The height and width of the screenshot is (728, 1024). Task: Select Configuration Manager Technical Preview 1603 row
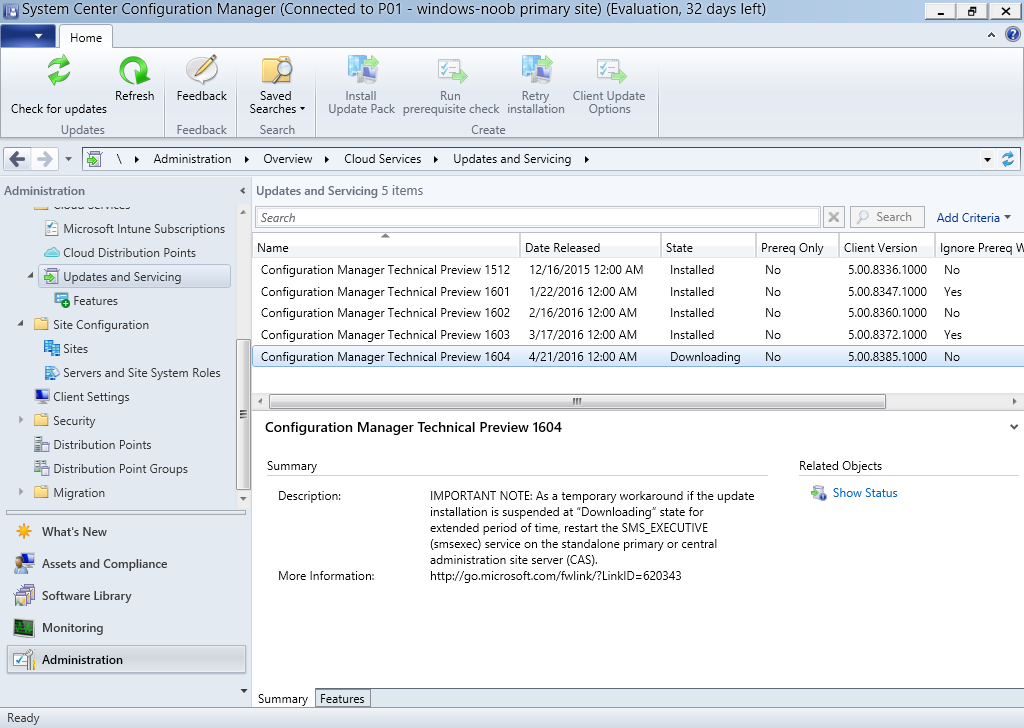tap(638, 335)
